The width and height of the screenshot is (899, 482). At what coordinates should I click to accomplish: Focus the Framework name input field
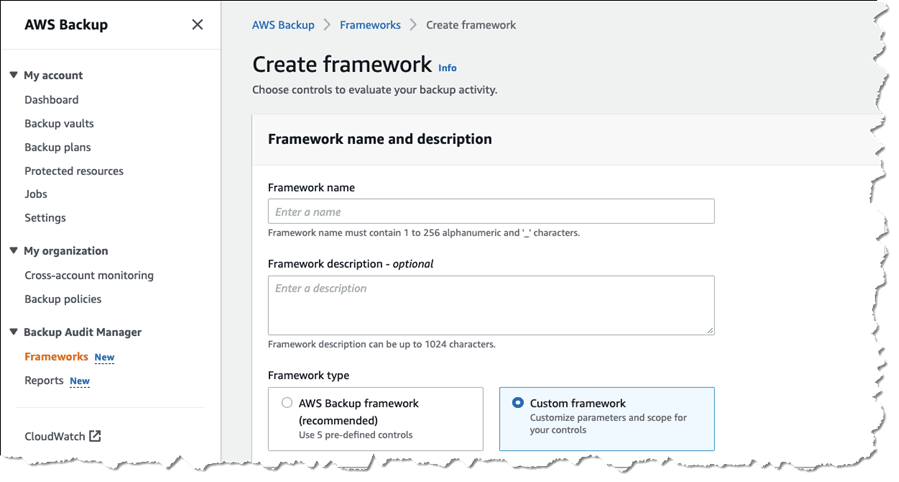[491, 211]
